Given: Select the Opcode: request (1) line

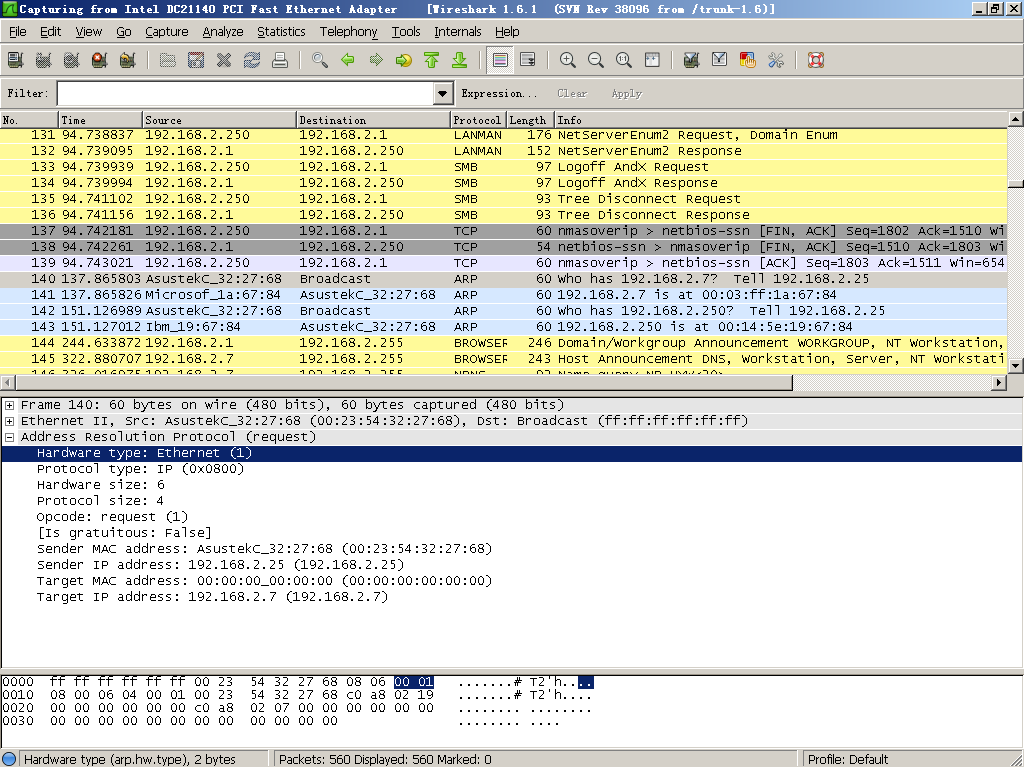Looking at the screenshot, I should click(112, 517).
